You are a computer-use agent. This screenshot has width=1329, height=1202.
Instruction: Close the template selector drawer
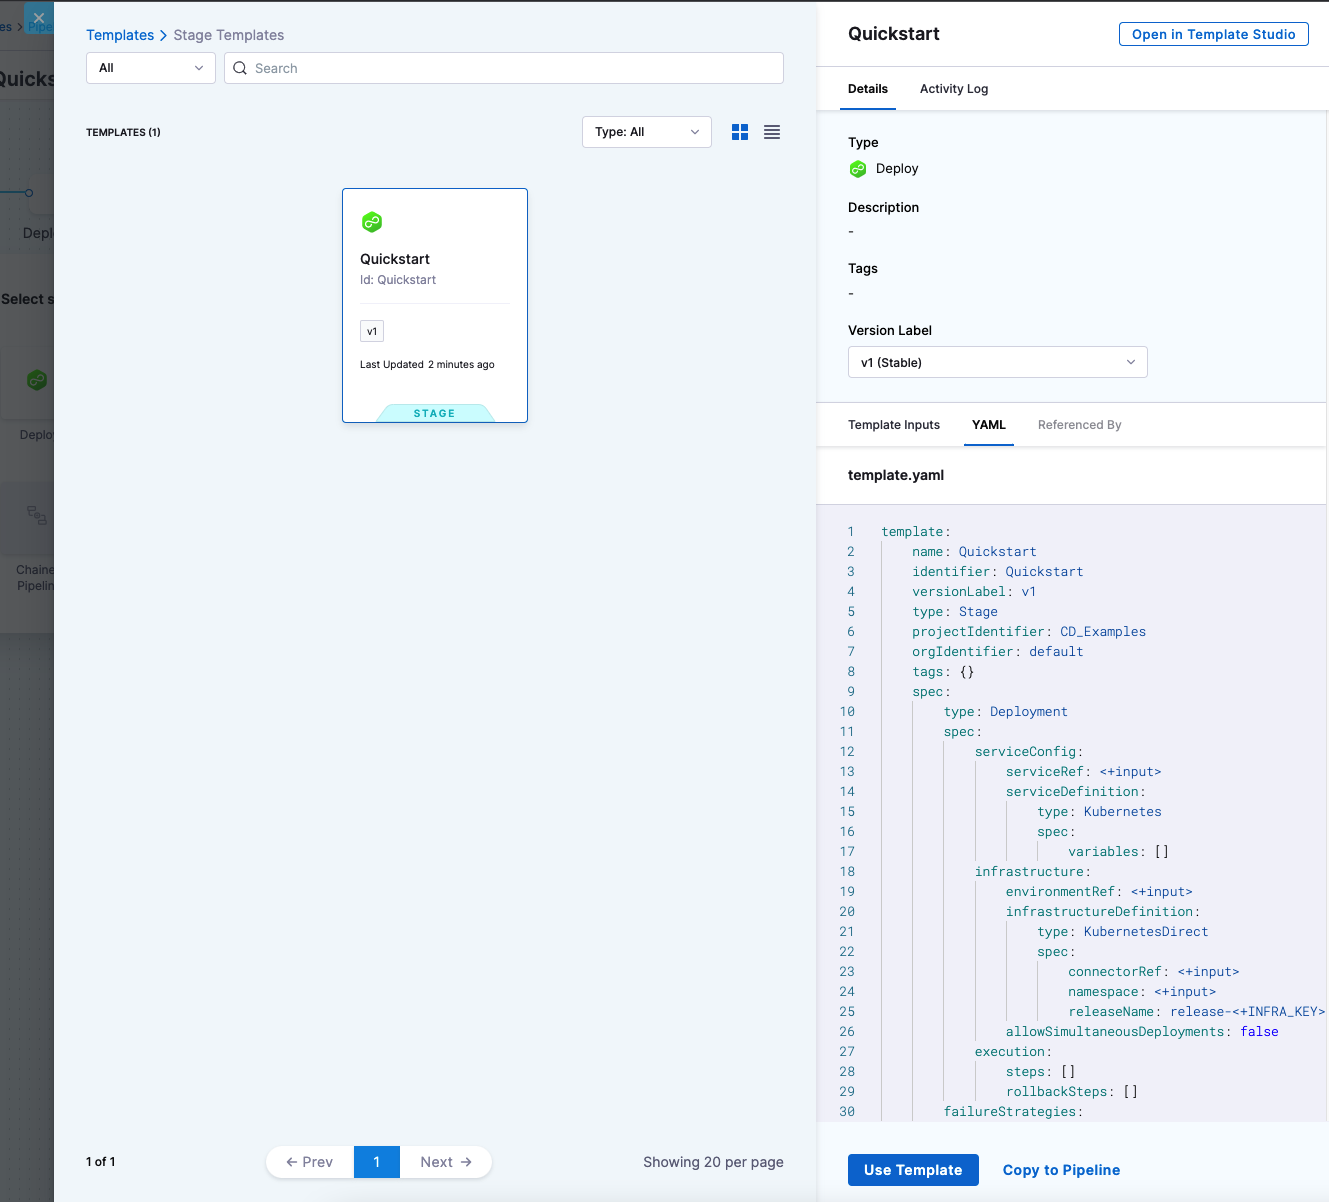39,18
